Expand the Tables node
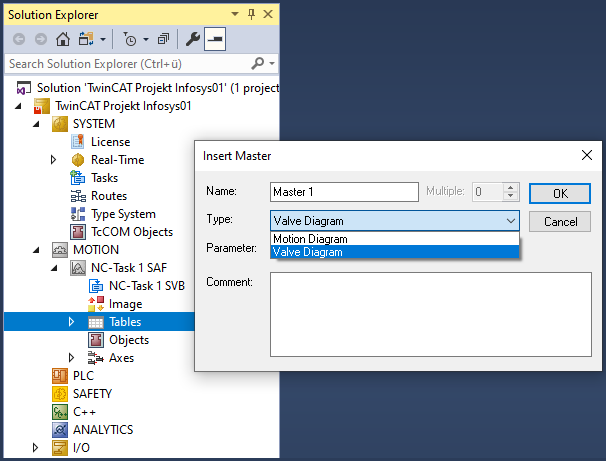Viewport: 606px width, 461px height. 71,322
